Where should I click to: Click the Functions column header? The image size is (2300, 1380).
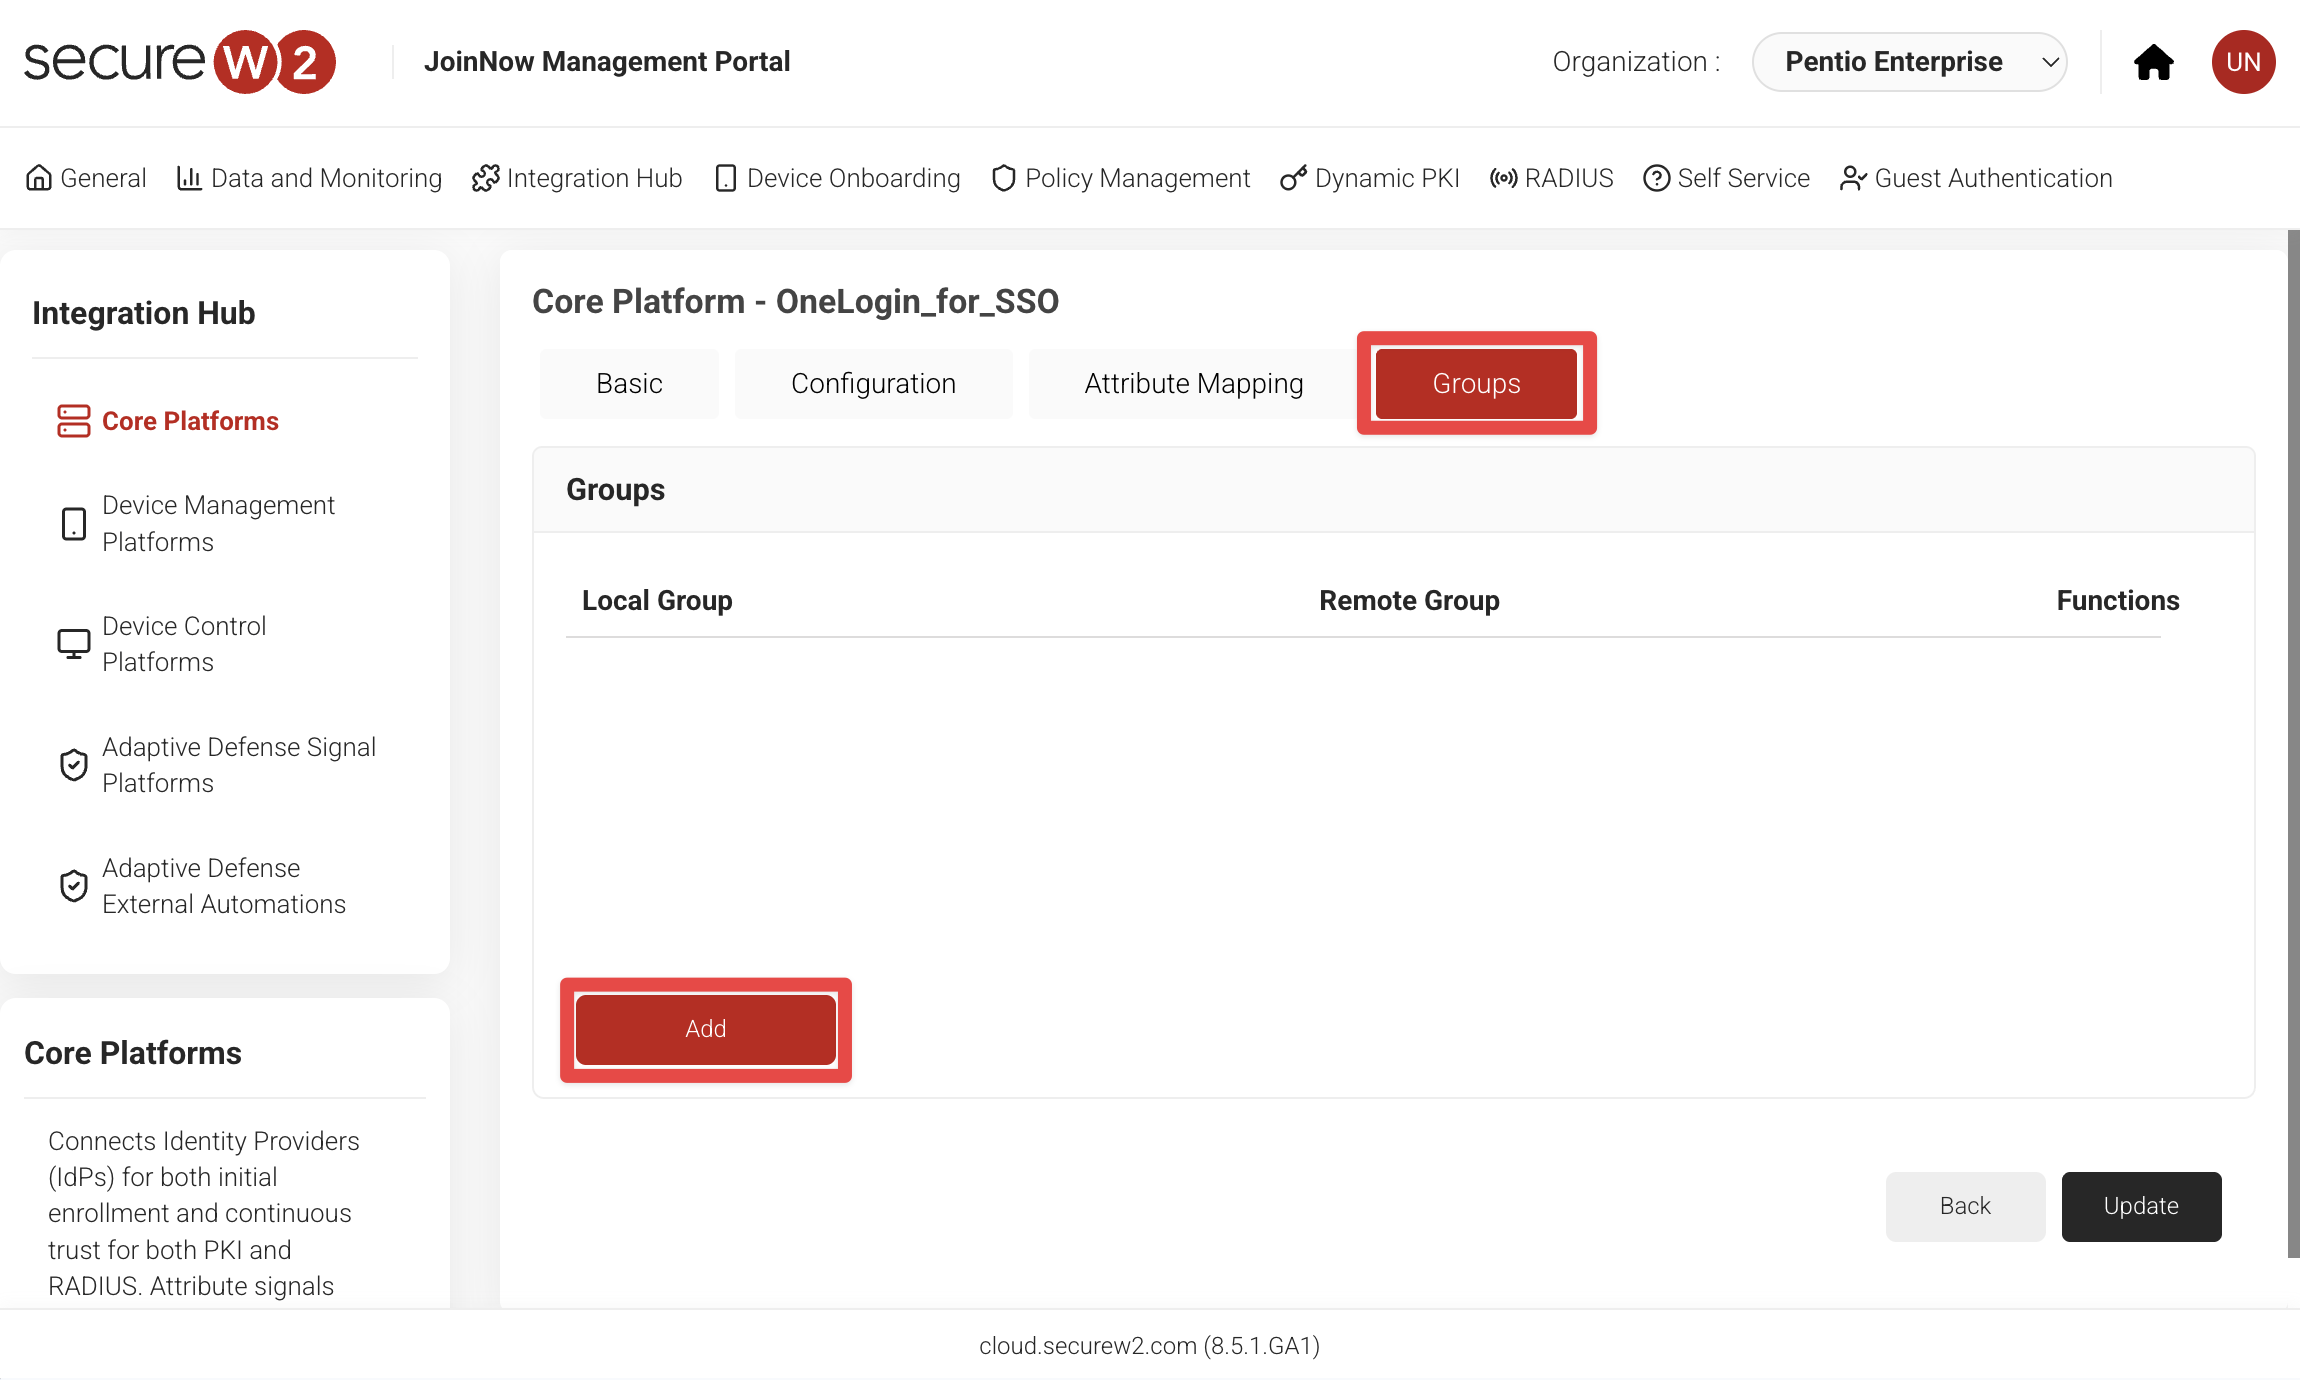(2118, 601)
